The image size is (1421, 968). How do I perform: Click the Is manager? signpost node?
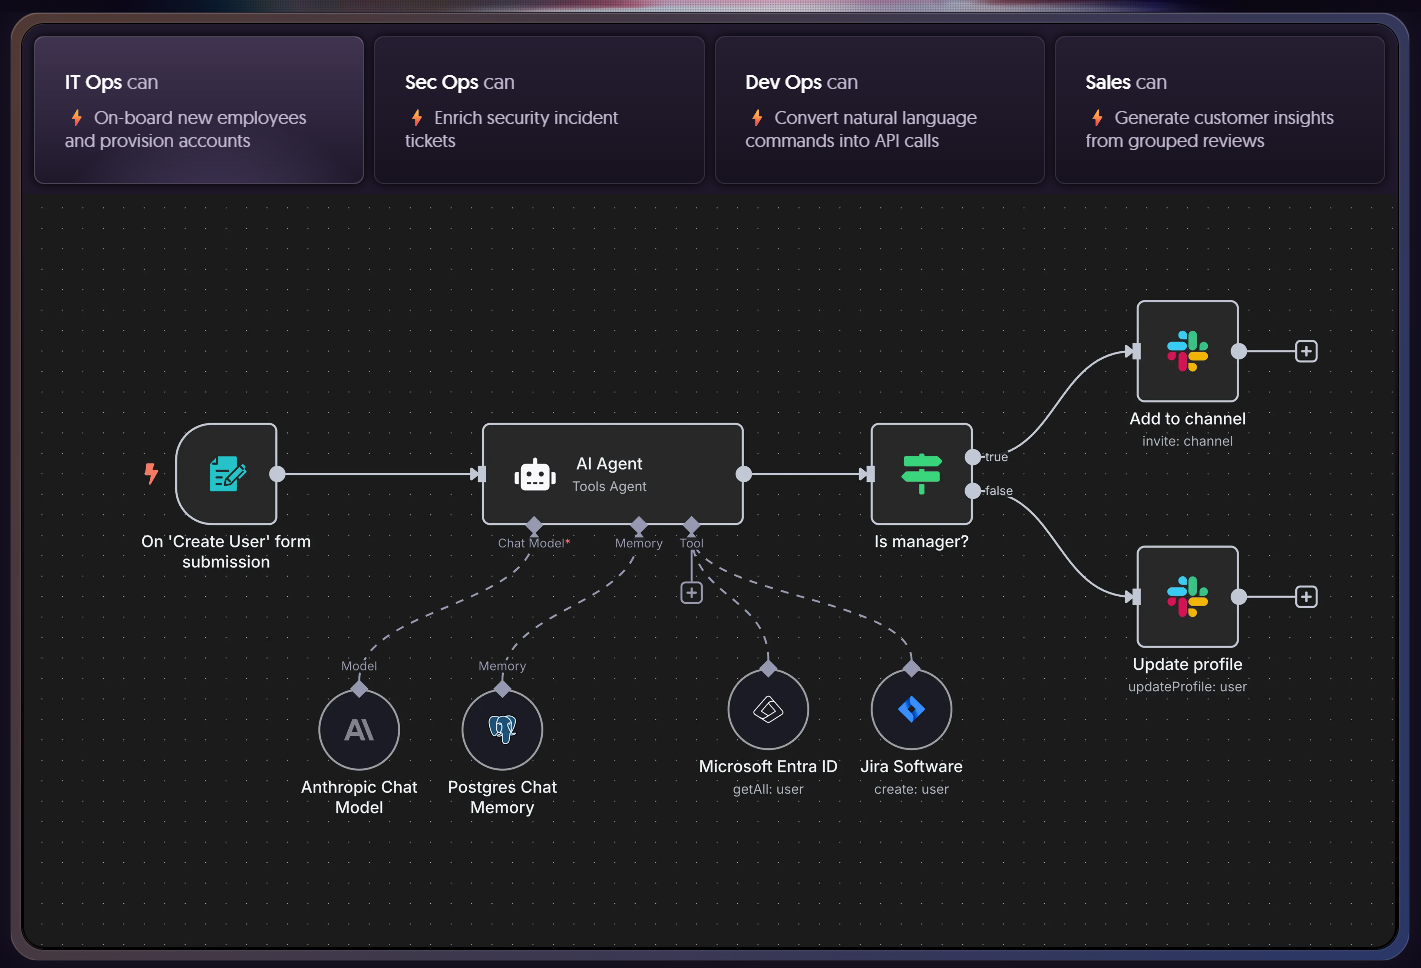coord(921,474)
